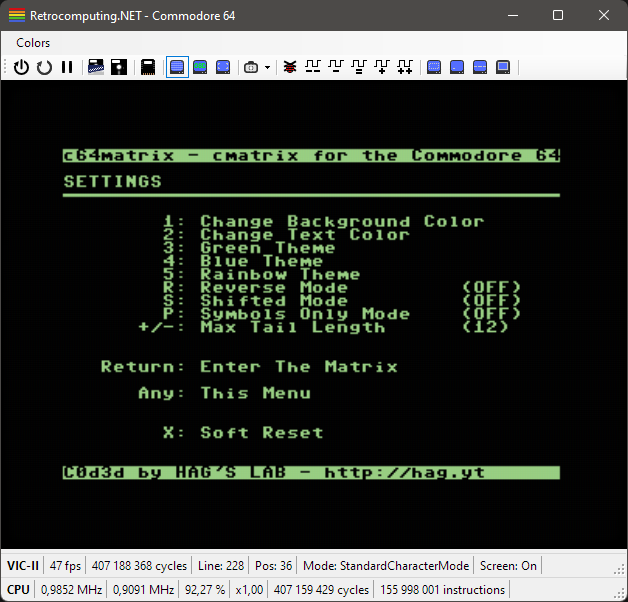The width and height of the screenshot is (628, 602).
Task: Click clock pulse icon with double minus
Action: (313, 67)
